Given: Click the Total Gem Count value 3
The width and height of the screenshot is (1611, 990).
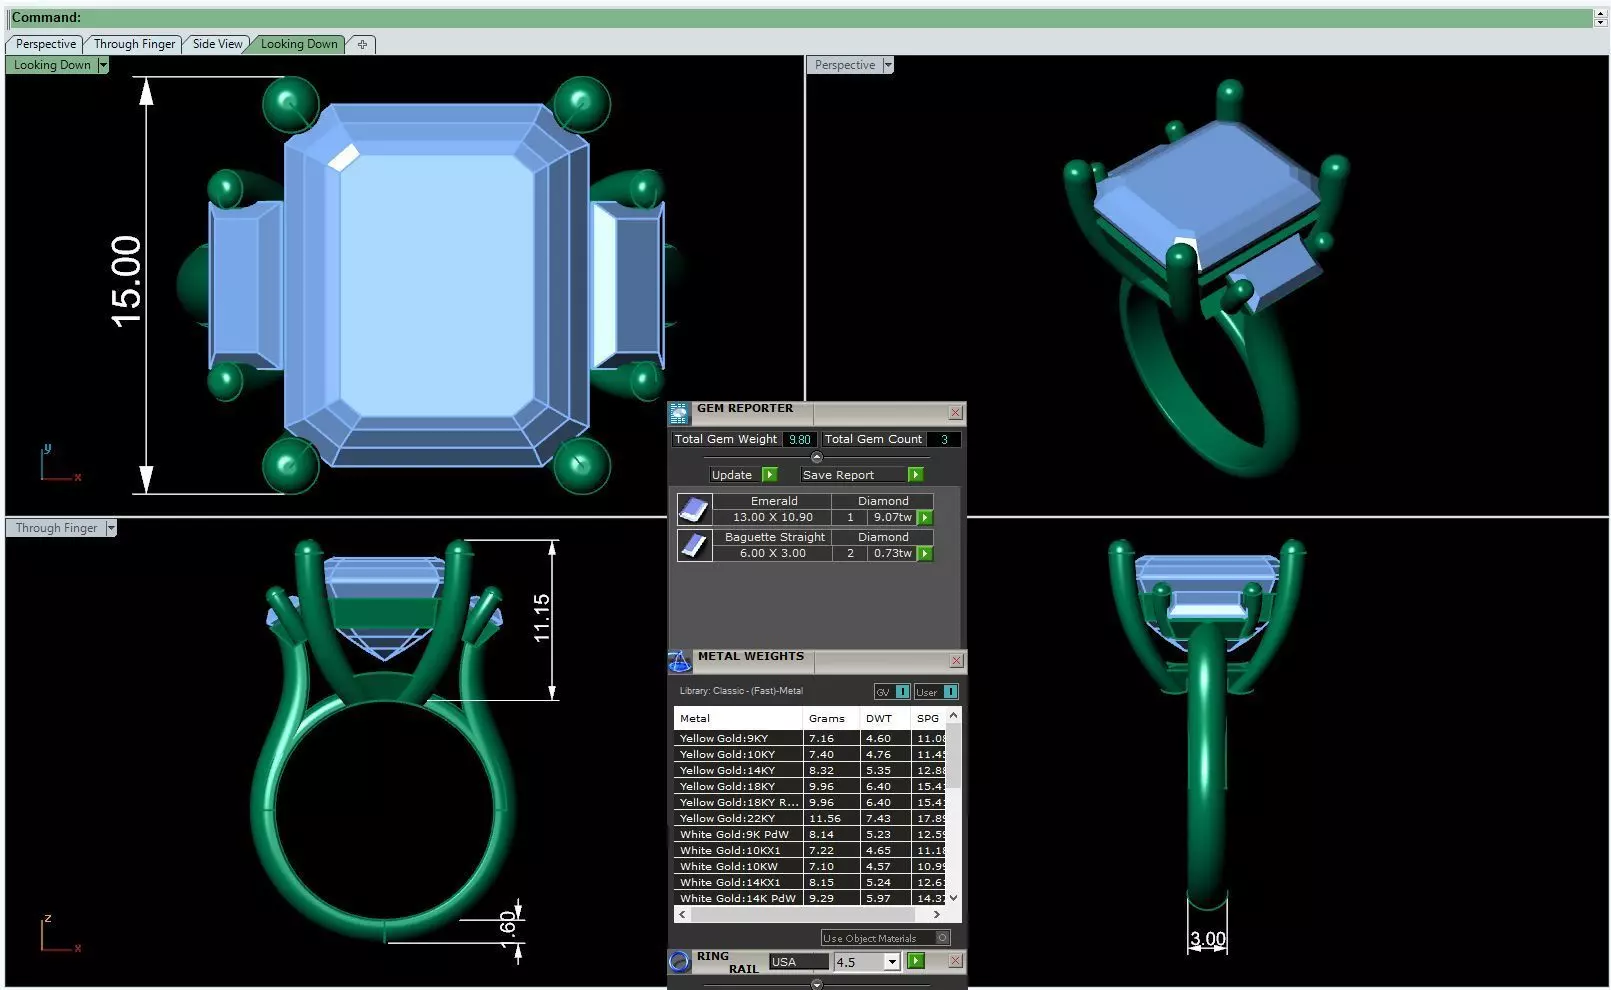Looking at the screenshot, I should click(943, 439).
